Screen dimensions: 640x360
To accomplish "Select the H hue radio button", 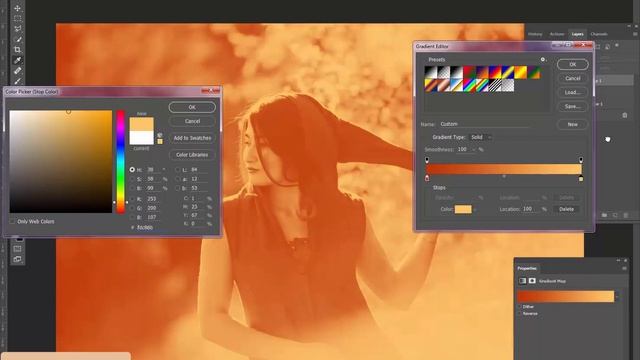I will click(x=132, y=169).
